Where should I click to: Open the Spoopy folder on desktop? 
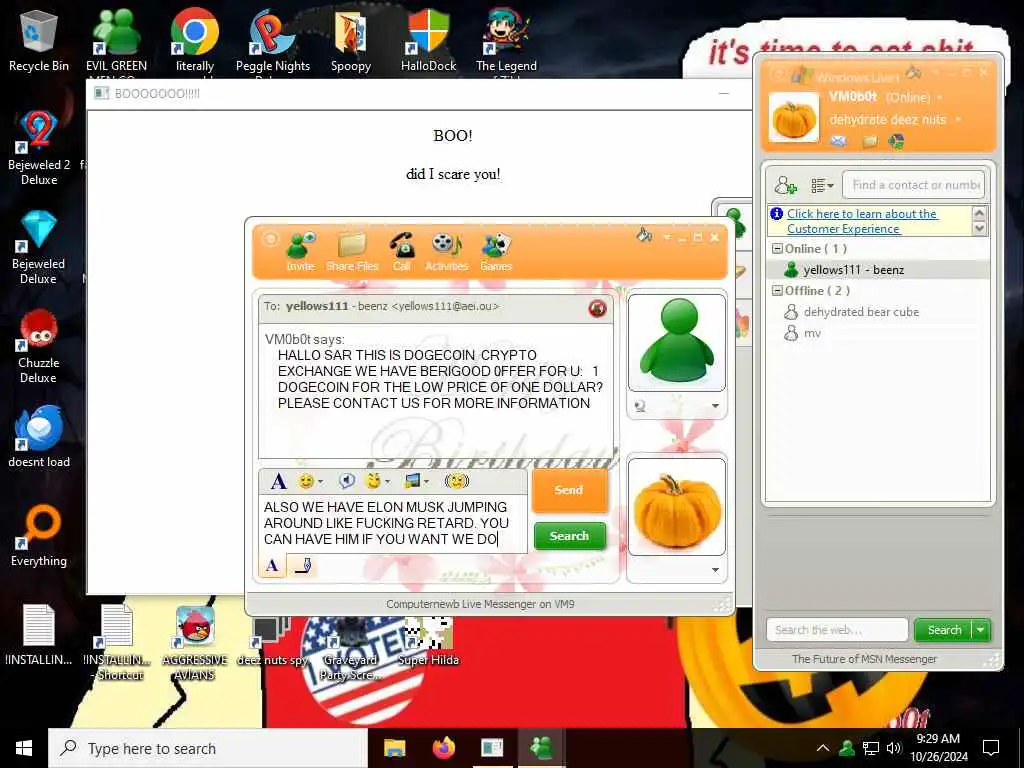(x=351, y=40)
